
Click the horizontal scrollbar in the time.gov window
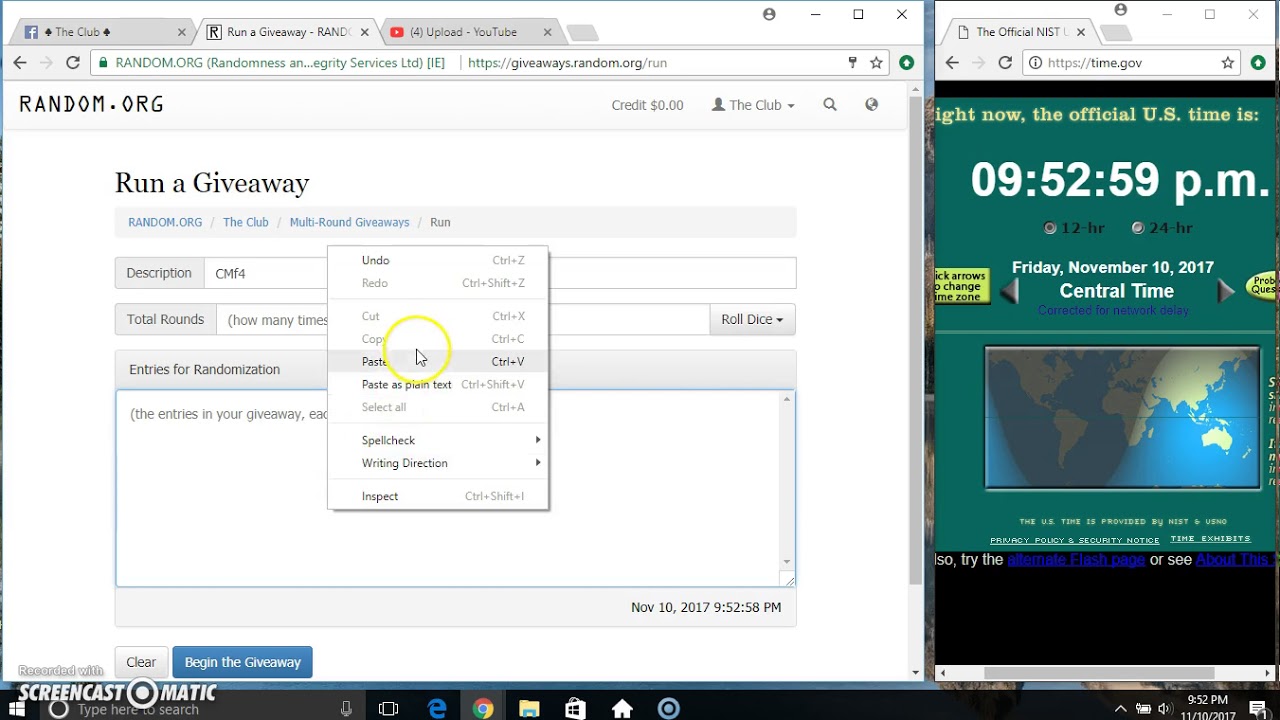tap(1100, 673)
